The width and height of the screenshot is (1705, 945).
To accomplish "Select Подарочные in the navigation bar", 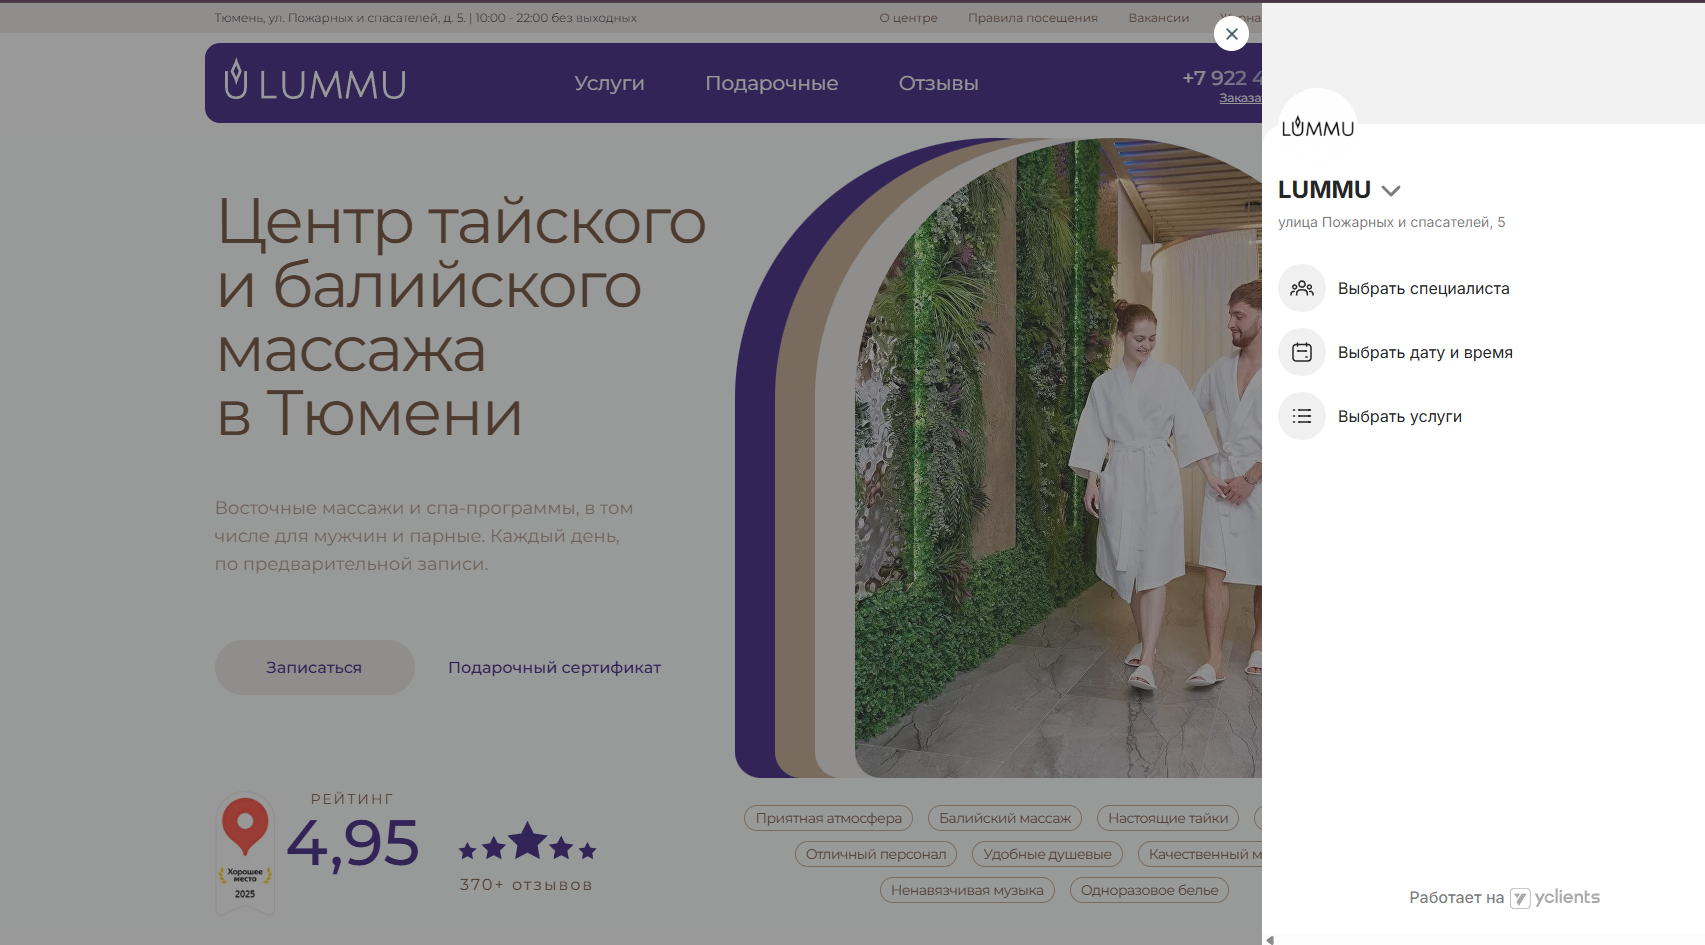I will pos(772,83).
